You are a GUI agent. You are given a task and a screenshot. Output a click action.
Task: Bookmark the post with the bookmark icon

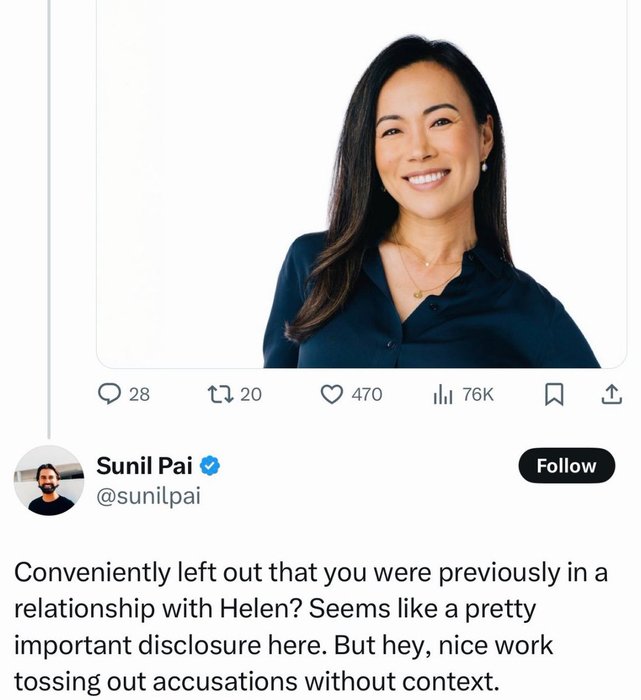click(x=553, y=394)
